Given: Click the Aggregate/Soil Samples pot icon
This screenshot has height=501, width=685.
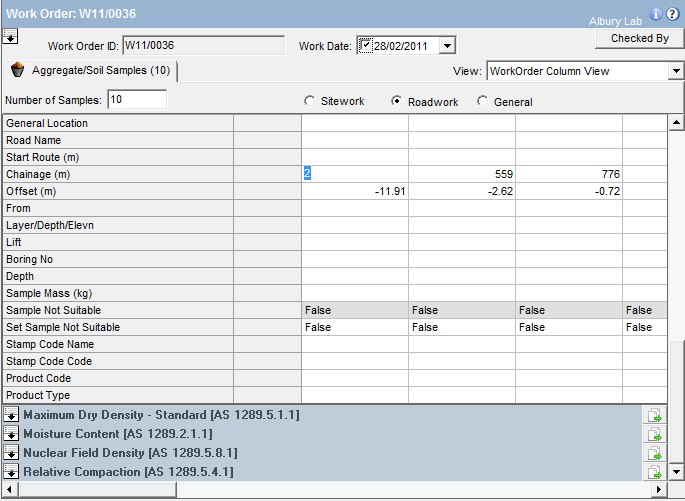Looking at the screenshot, I should [x=17, y=71].
